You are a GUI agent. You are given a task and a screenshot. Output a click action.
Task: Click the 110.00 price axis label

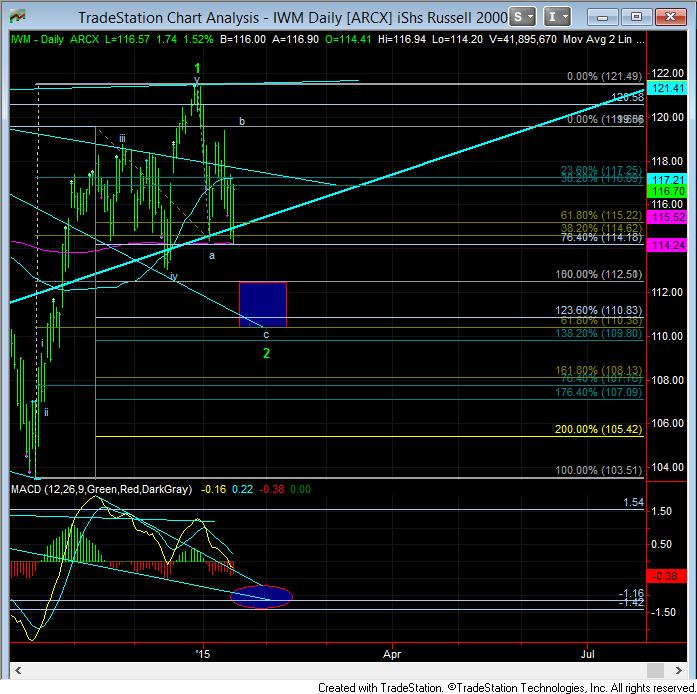(668, 336)
